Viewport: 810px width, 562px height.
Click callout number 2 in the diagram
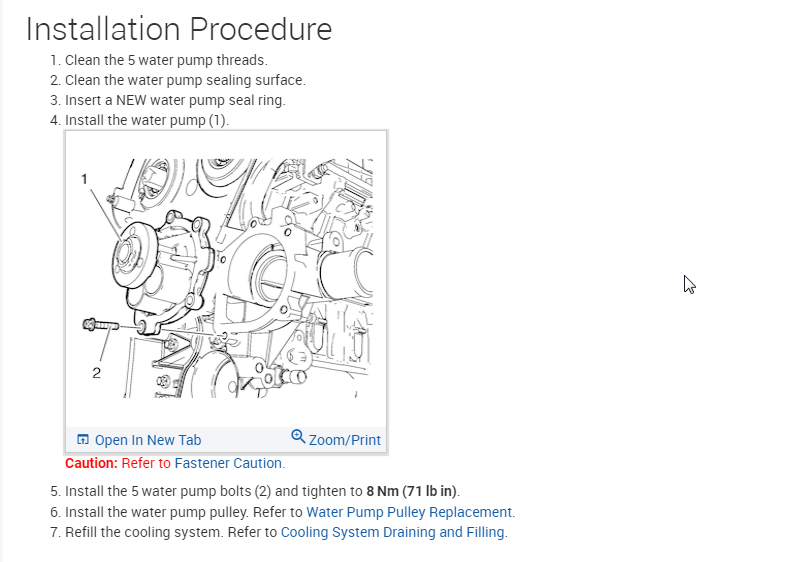[x=96, y=373]
